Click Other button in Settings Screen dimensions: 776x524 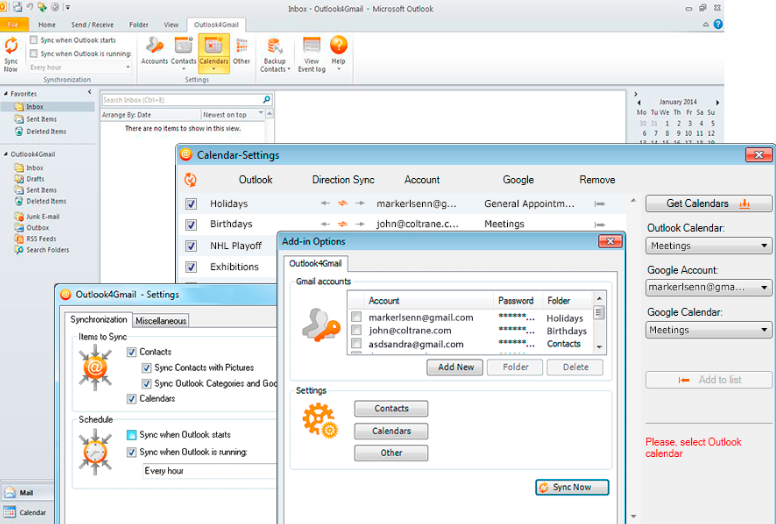click(391, 453)
